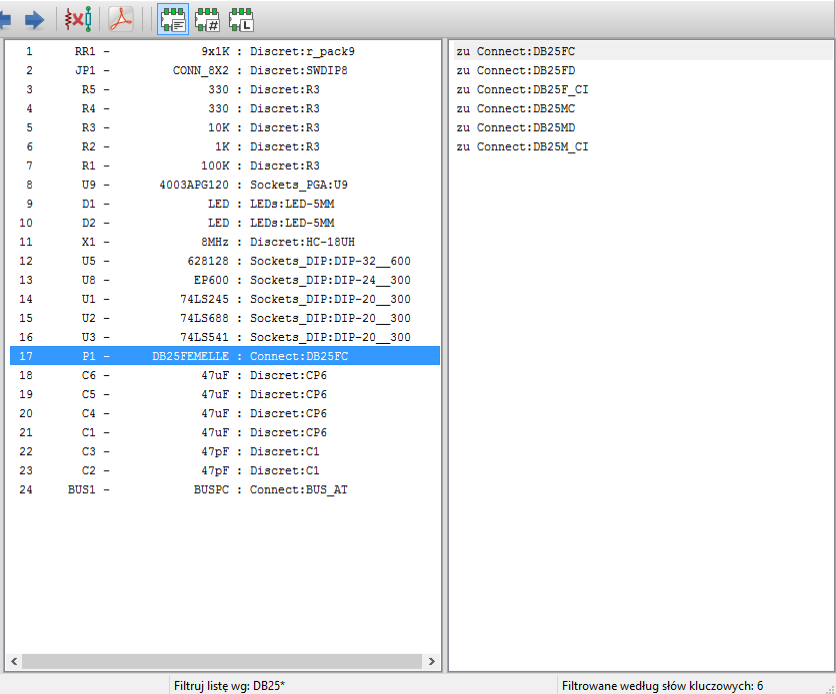Select component row C6 47uF
The width and height of the screenshot is (836, 694).
pos(224,375)
